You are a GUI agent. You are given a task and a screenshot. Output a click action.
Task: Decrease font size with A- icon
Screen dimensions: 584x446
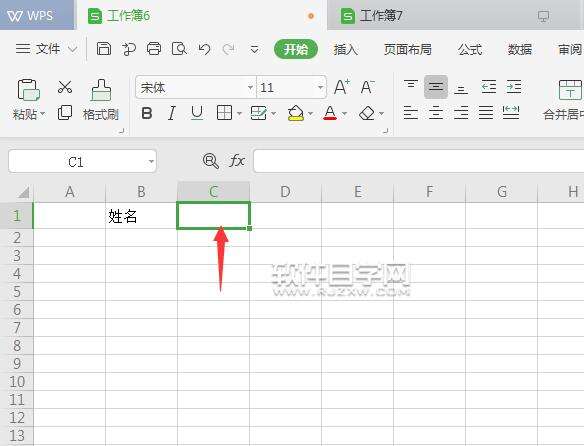[368, 87]
